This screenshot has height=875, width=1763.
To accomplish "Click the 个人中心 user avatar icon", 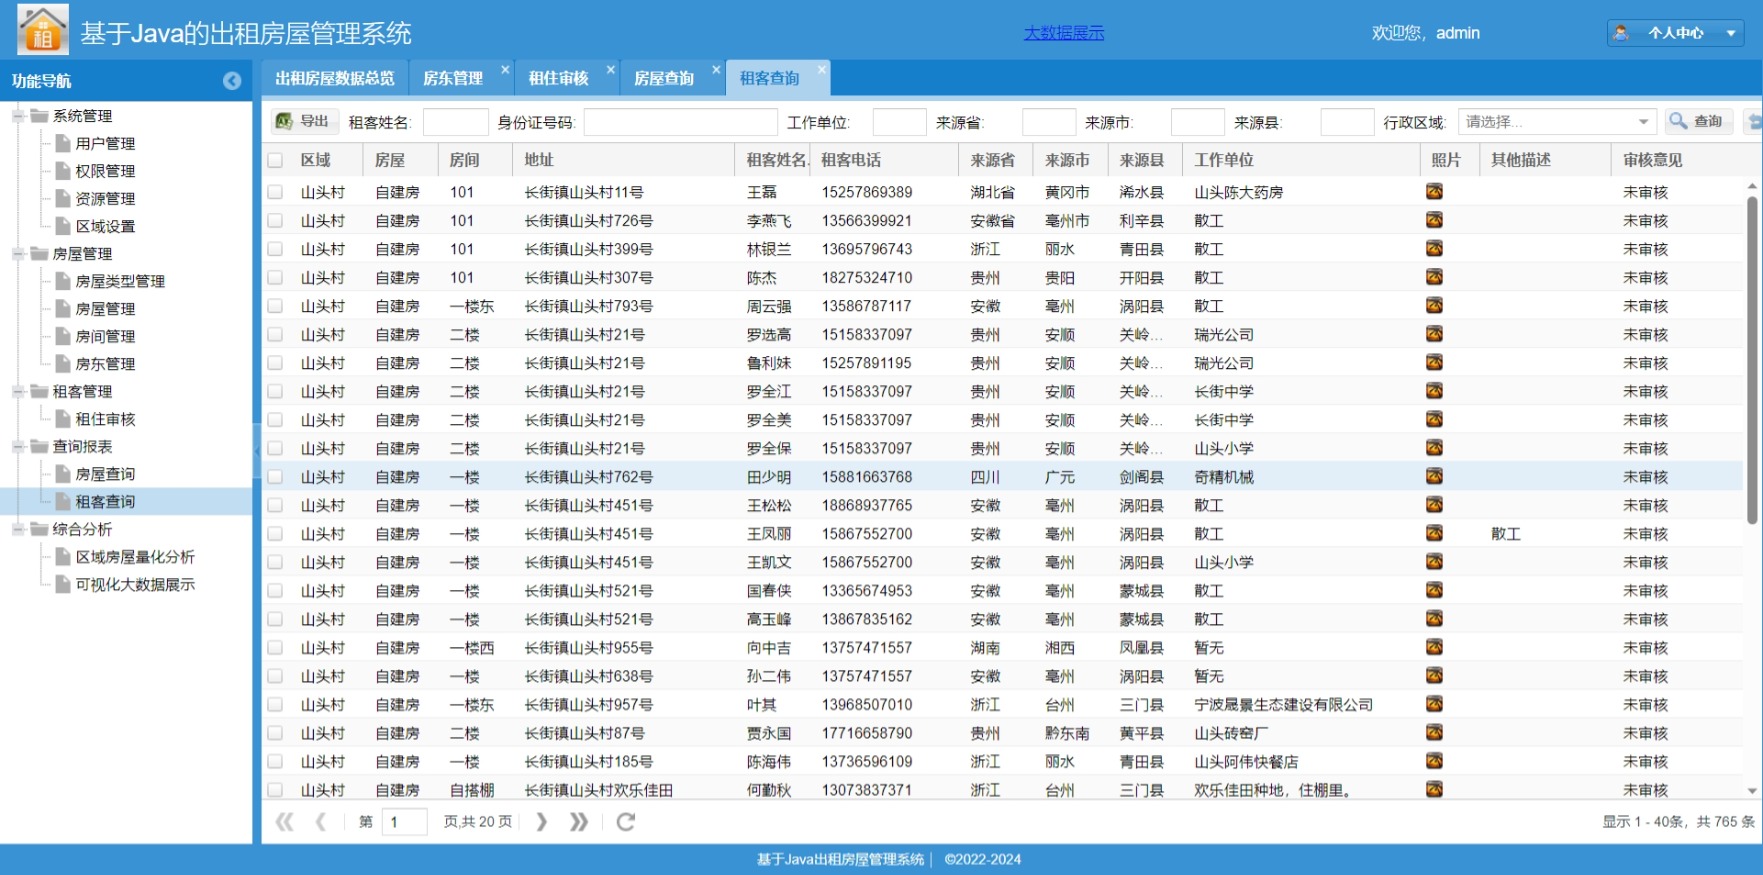I will click(1621, 33).
